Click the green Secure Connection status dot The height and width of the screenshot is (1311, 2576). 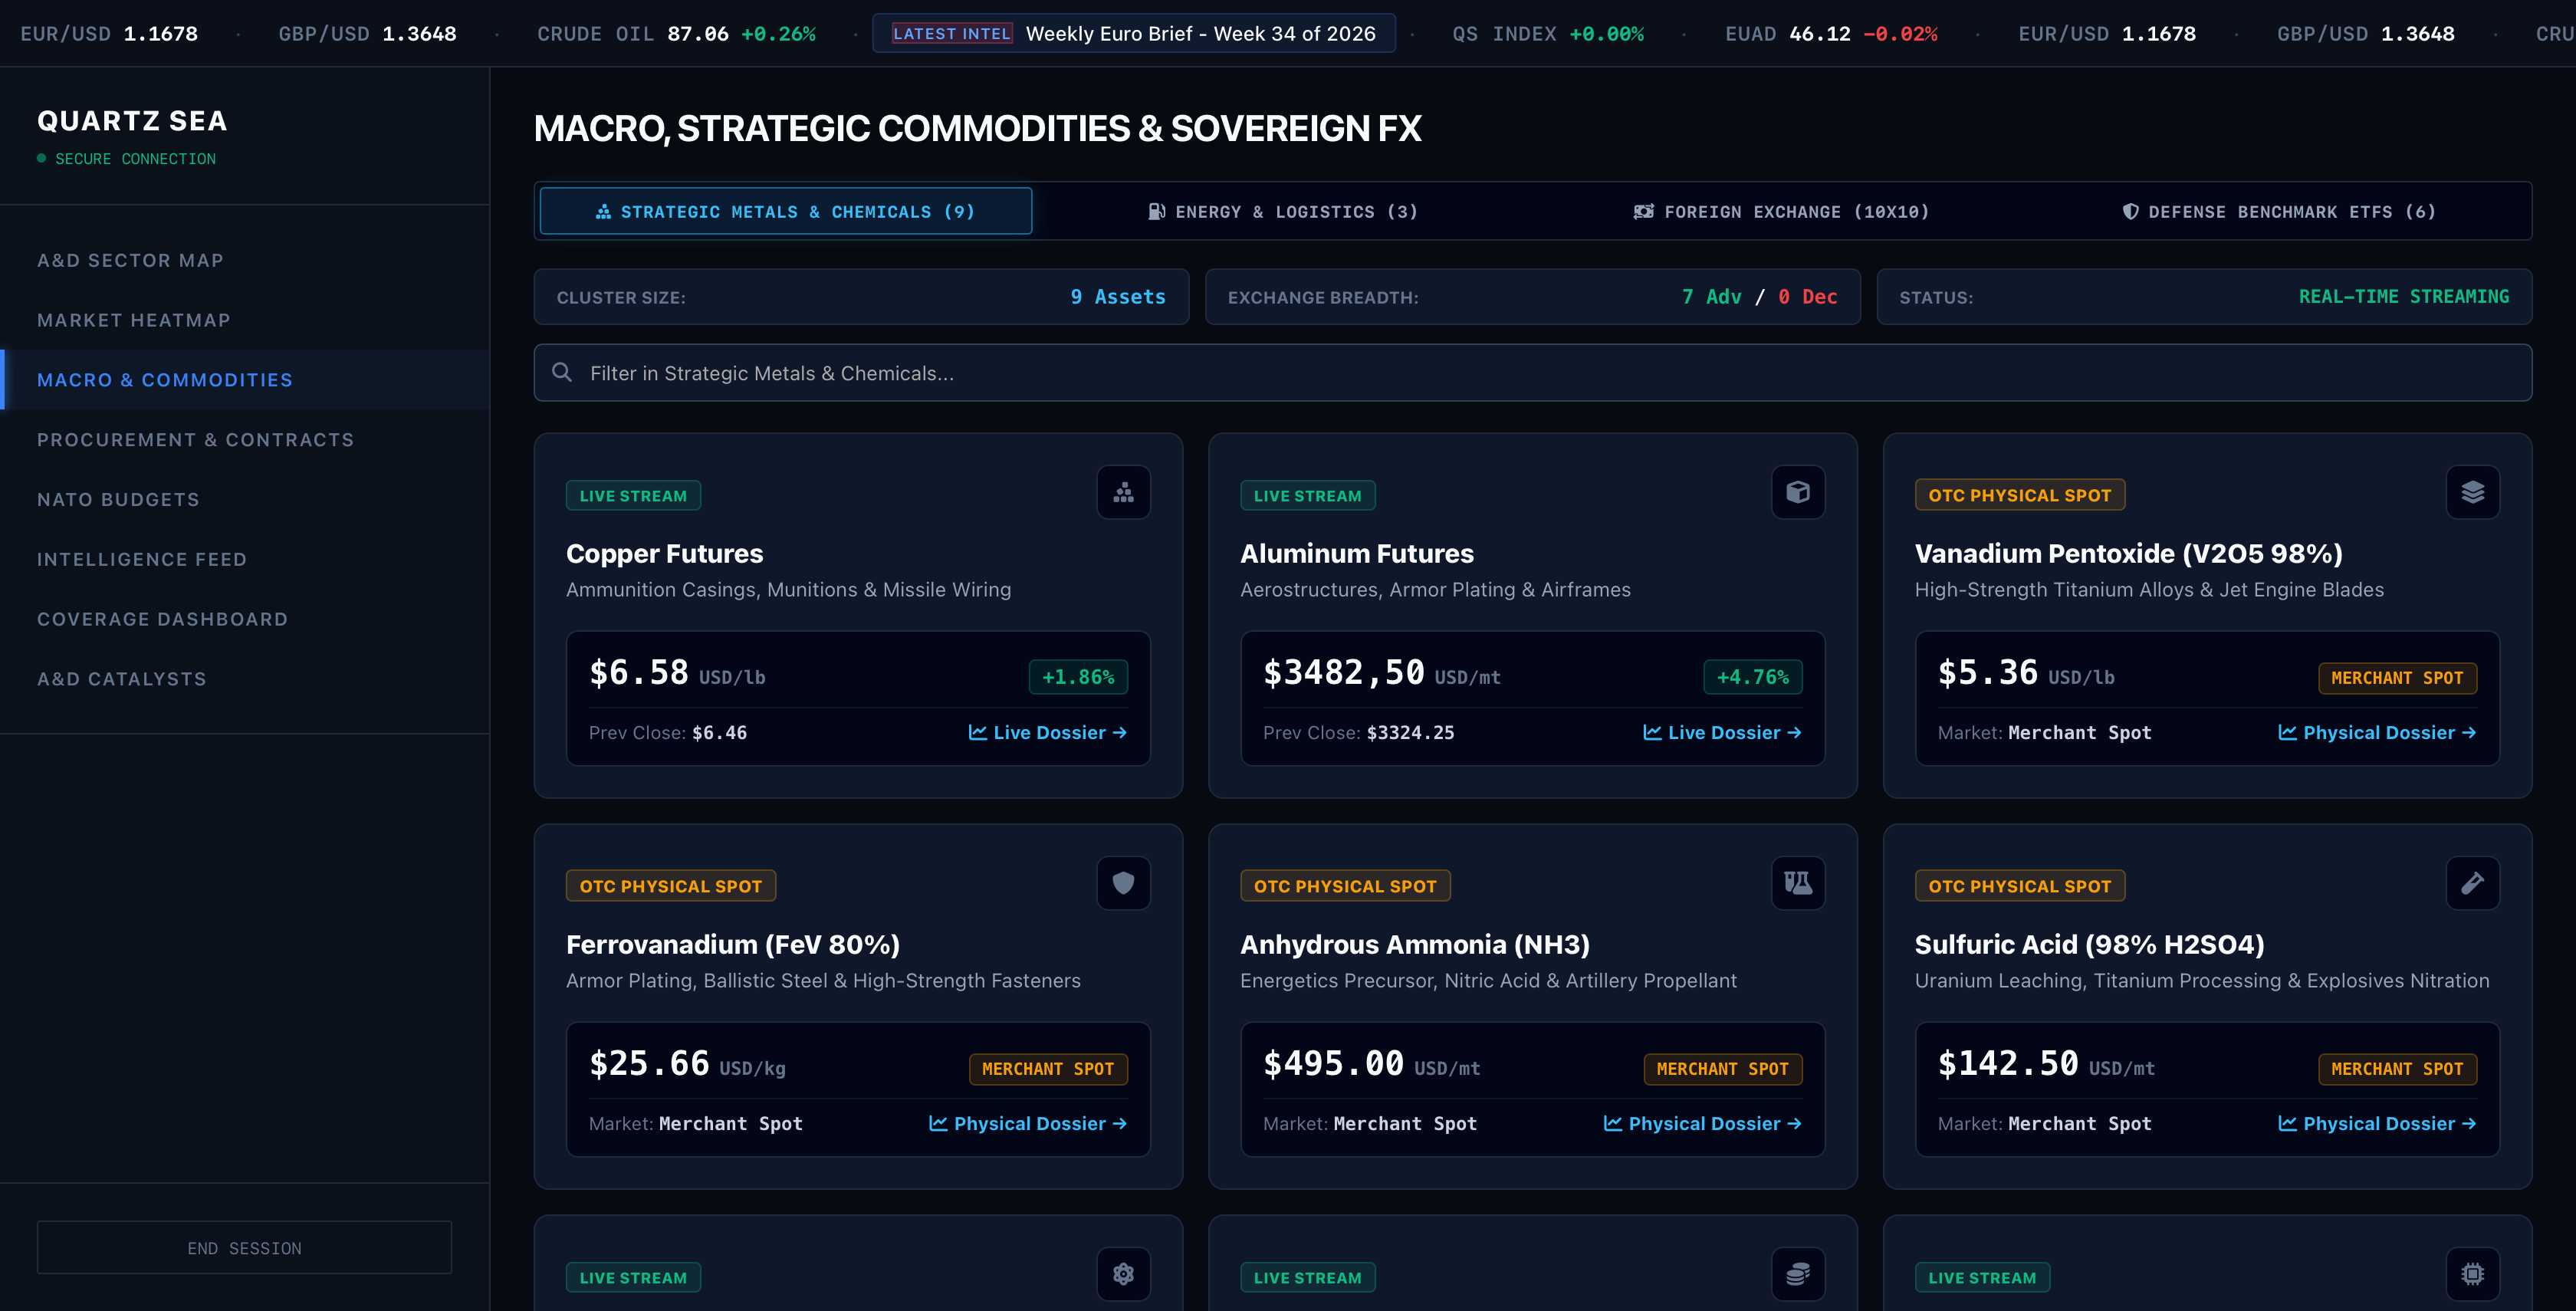[x=41, y=158]
